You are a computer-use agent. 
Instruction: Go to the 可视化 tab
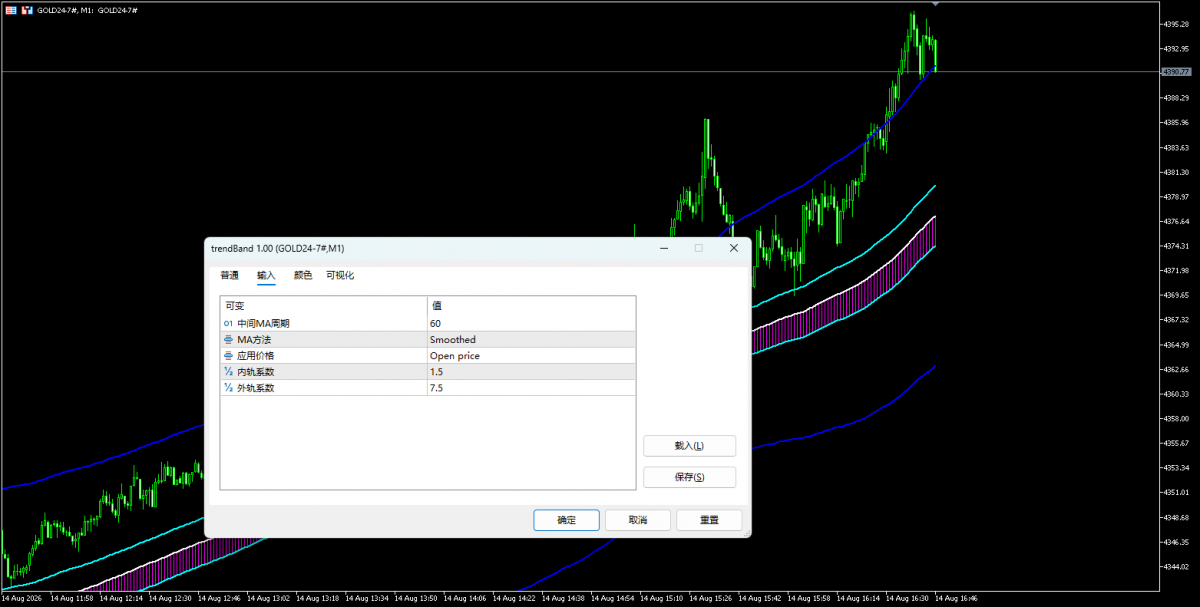pyautogui.click(x=340, y=275)
